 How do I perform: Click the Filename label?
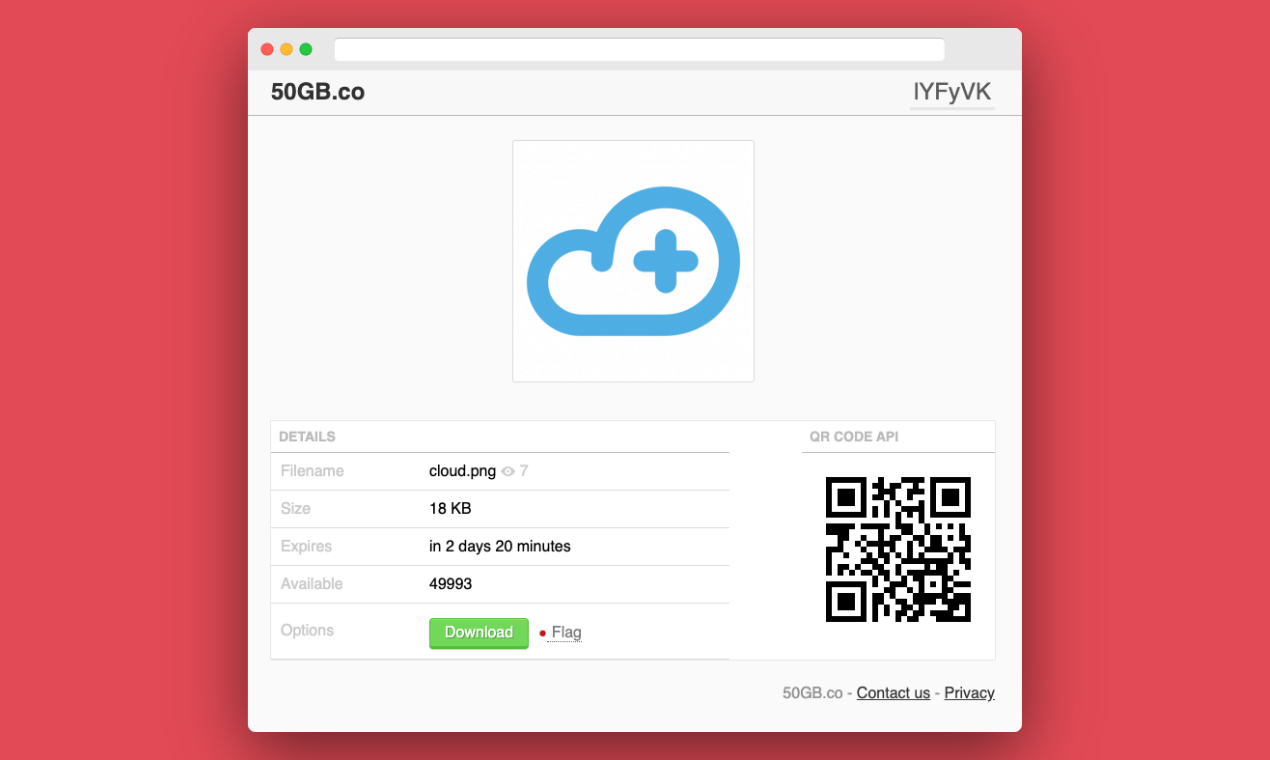click(x=312, y=471)
